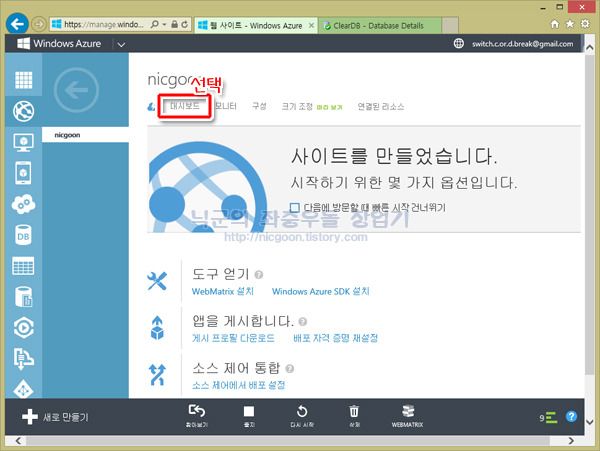The width and height of the screenshot is (600, 451).
Task: Click 게시 프로필 다운로드 link
Action: [x=233, y=338]
